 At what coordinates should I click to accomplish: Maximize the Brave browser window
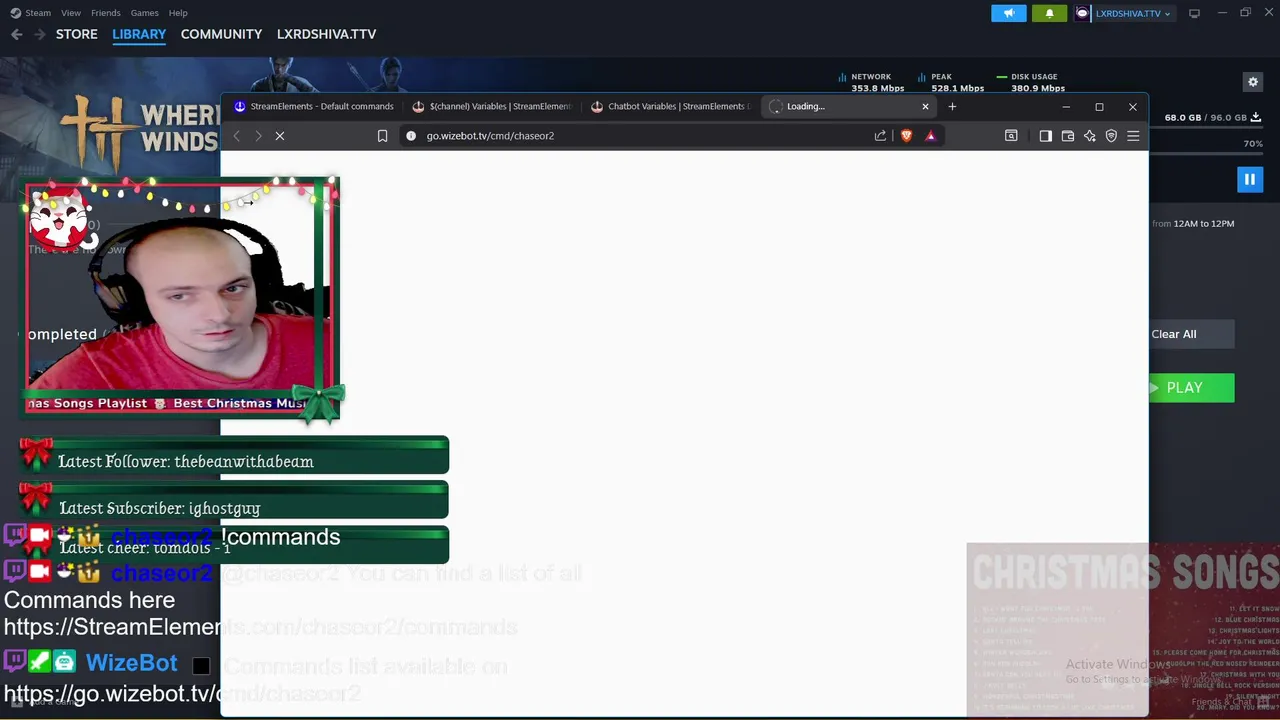pyautogui.click(x=1099, y=106)
